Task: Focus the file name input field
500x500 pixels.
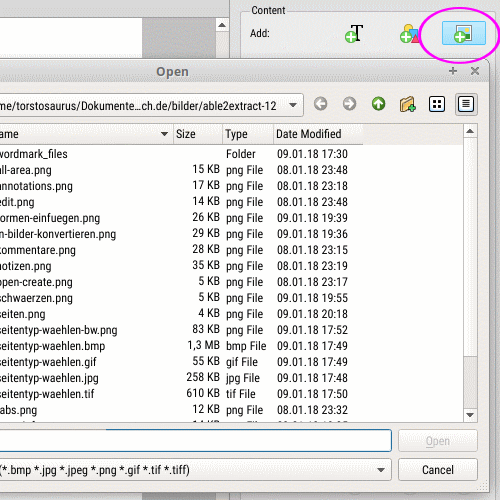Action: point(195,441)
